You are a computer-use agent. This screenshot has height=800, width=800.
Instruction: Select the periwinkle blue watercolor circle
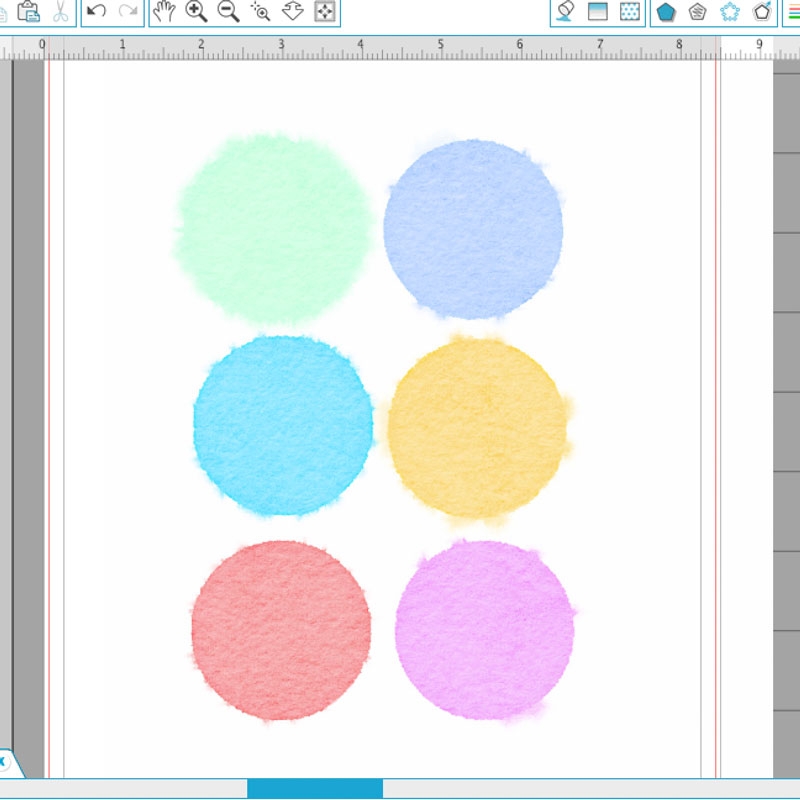pyautogui.click(x=473, y=229)
